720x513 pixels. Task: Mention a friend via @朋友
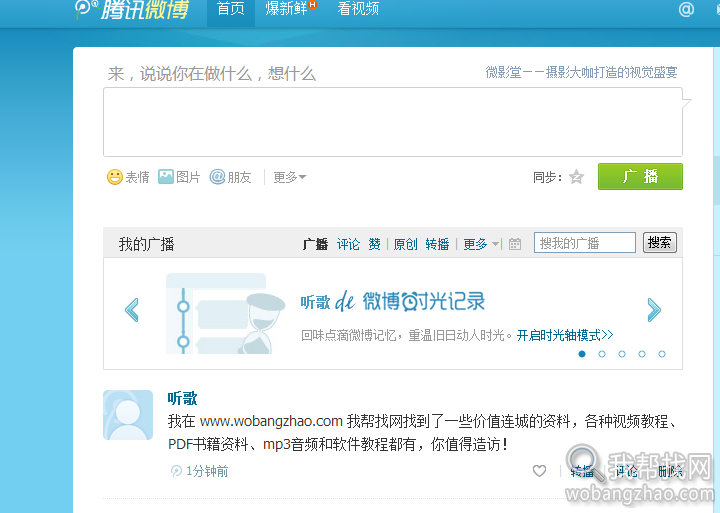[x=231, y=177]
